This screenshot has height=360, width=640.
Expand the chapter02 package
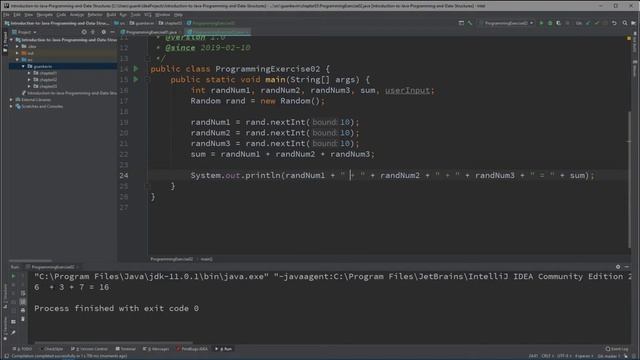click(x=29, y=80)
